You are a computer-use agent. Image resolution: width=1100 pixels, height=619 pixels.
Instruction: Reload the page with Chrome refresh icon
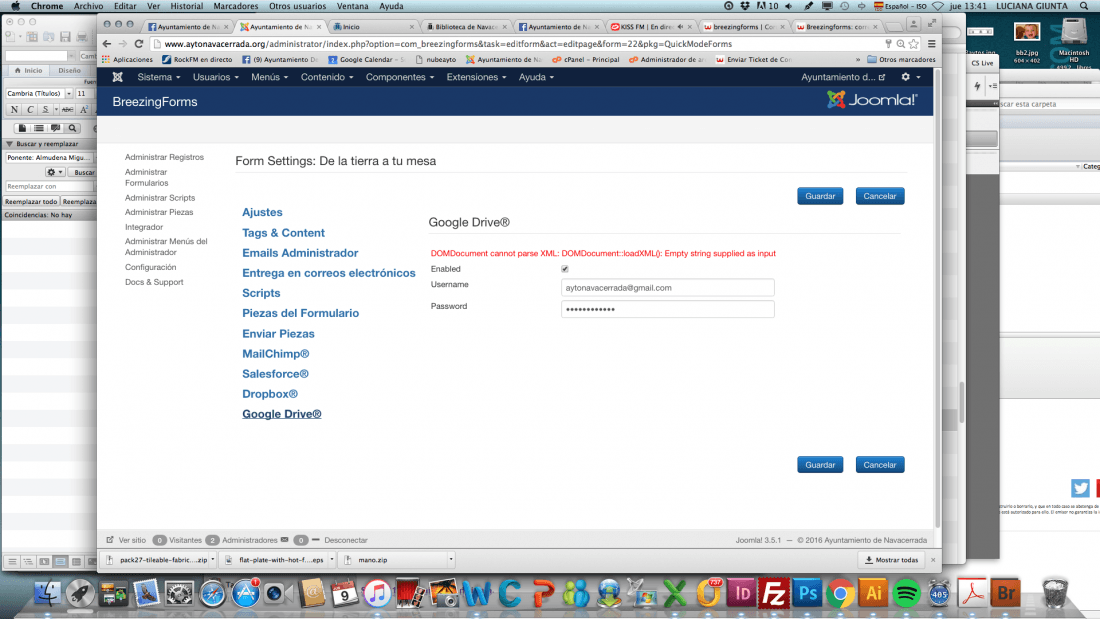138,44
